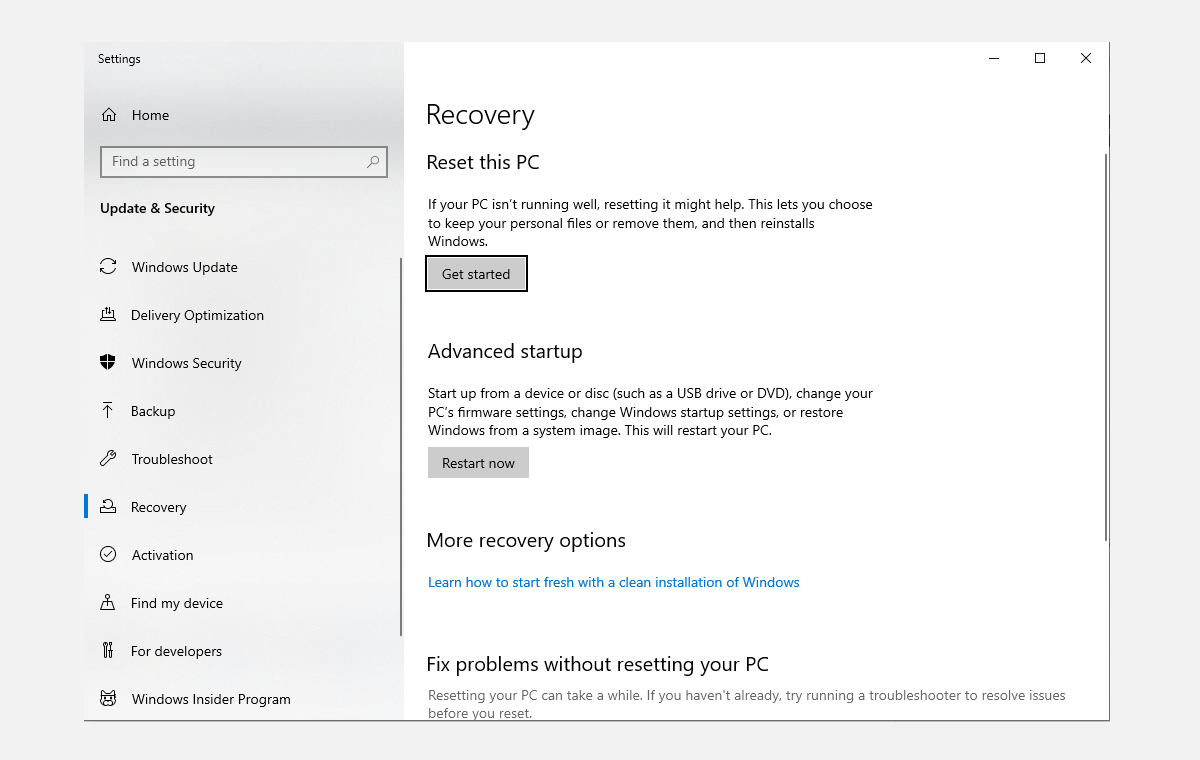This screenshot has width=1200, height=760.
Task: Click the Troubleshoot wrench icon
Action: click(108, 459)
